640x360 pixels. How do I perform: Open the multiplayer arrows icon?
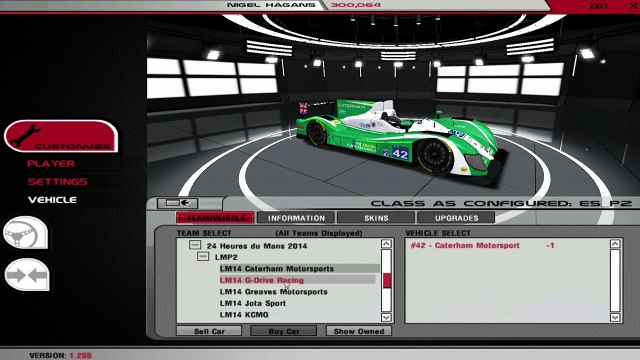27,275
